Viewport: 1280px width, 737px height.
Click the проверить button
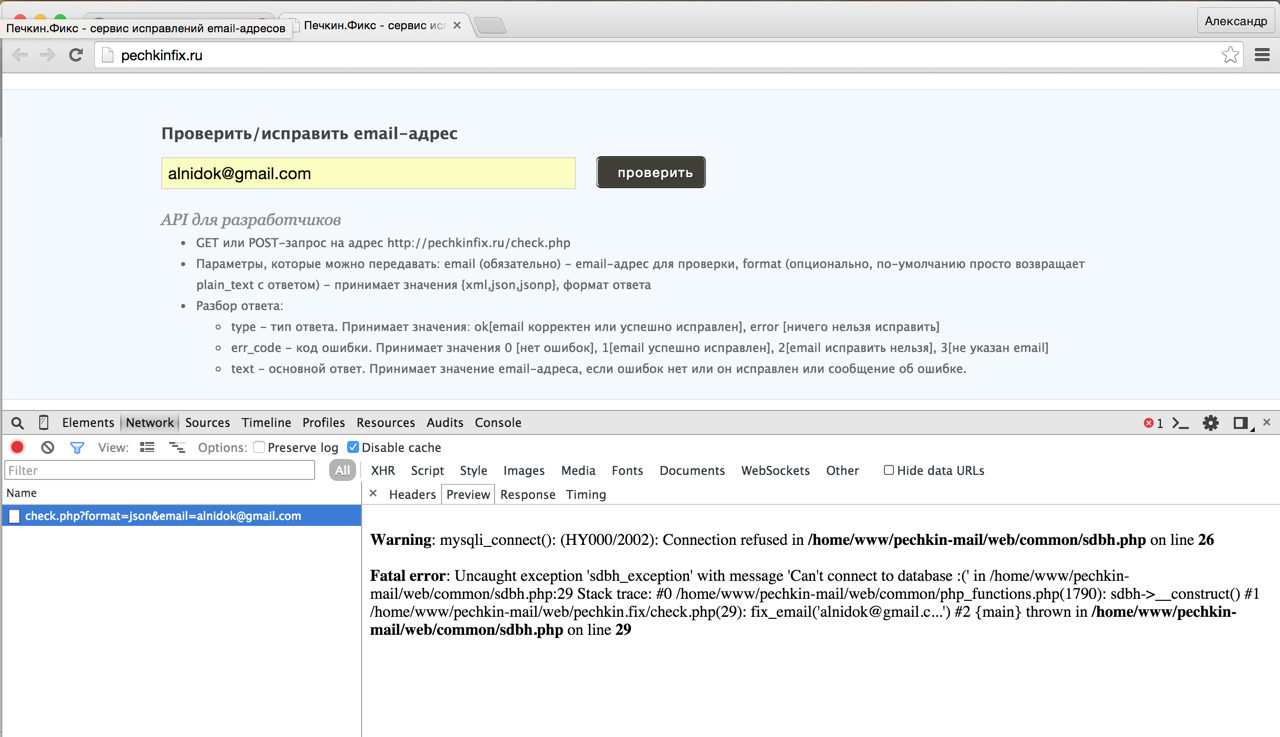coord(651,172)
